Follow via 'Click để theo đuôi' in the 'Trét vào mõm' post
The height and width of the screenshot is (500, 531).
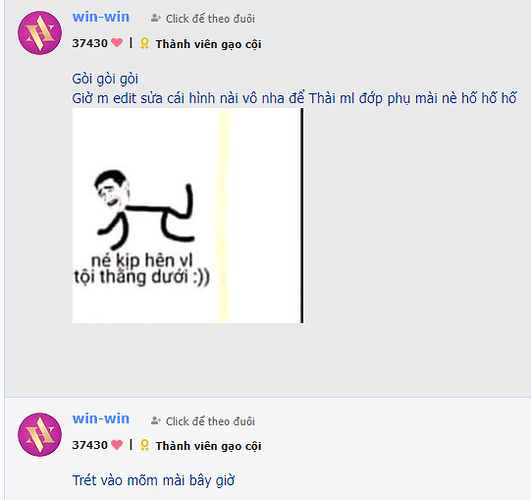click(210, 421)
